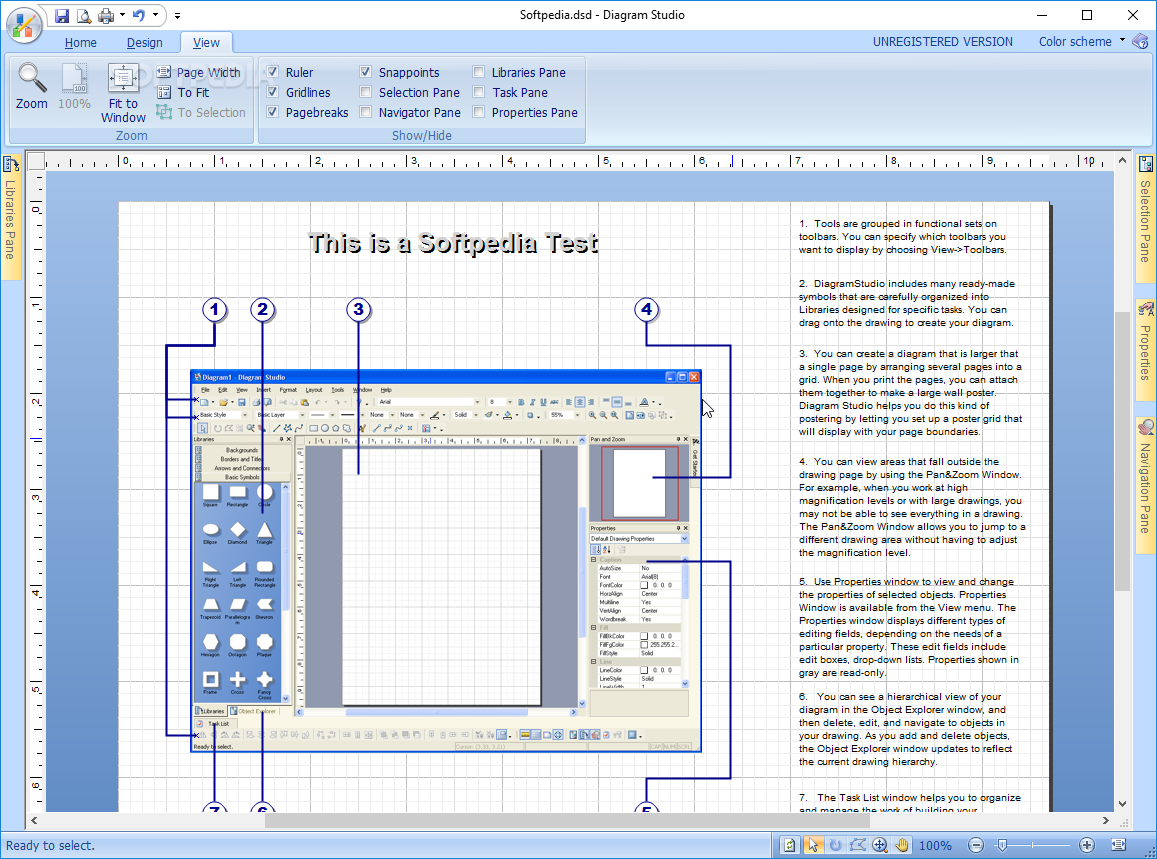Image resolution: width=1157 pixels, height=859 pixels.
Task: Click the Navigation Pane icon at the right edge
Action: point(1146,427)
